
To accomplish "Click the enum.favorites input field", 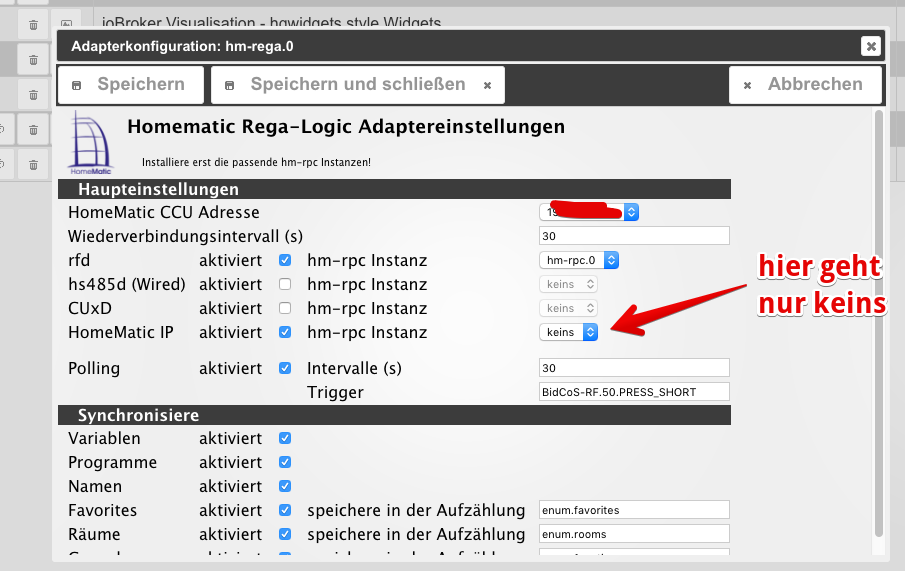I will pyautogui.click(x=634, y=510).
